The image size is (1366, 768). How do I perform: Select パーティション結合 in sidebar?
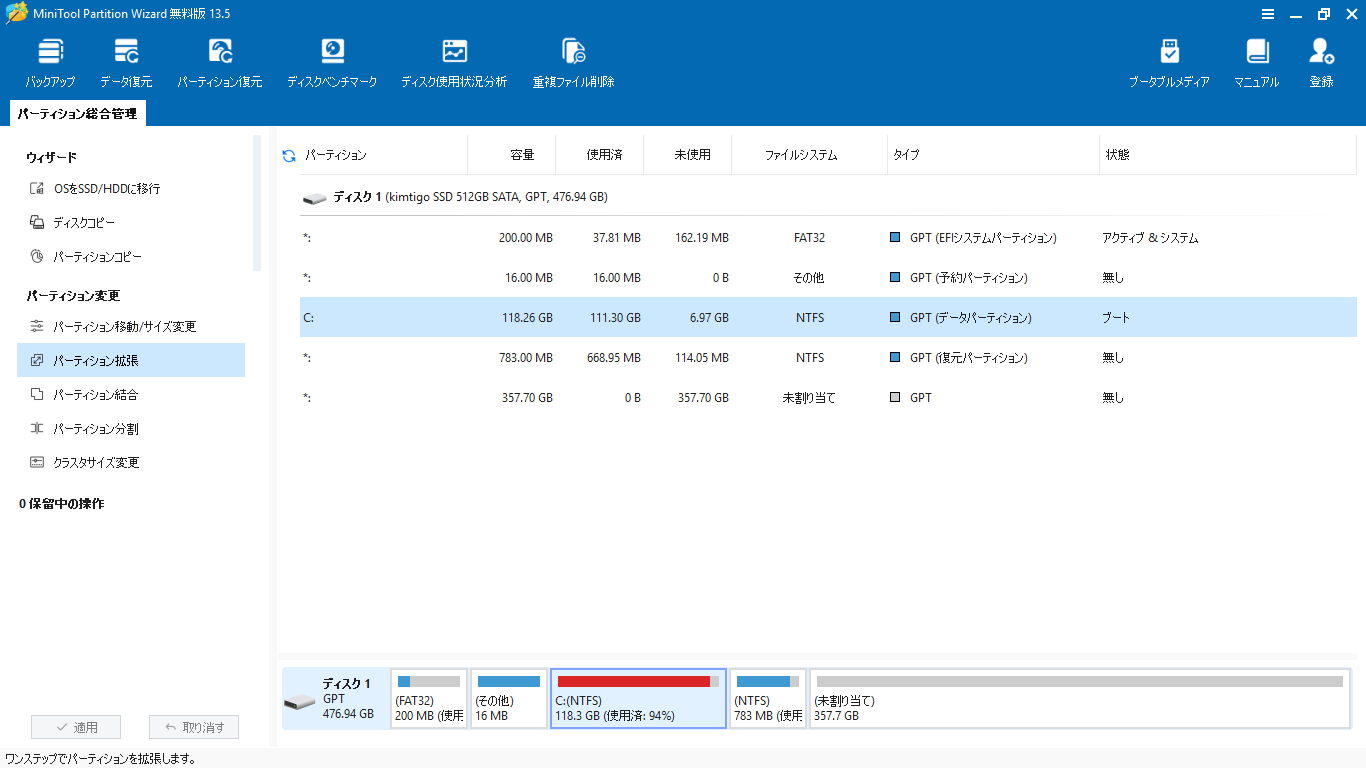coord(95,395)
